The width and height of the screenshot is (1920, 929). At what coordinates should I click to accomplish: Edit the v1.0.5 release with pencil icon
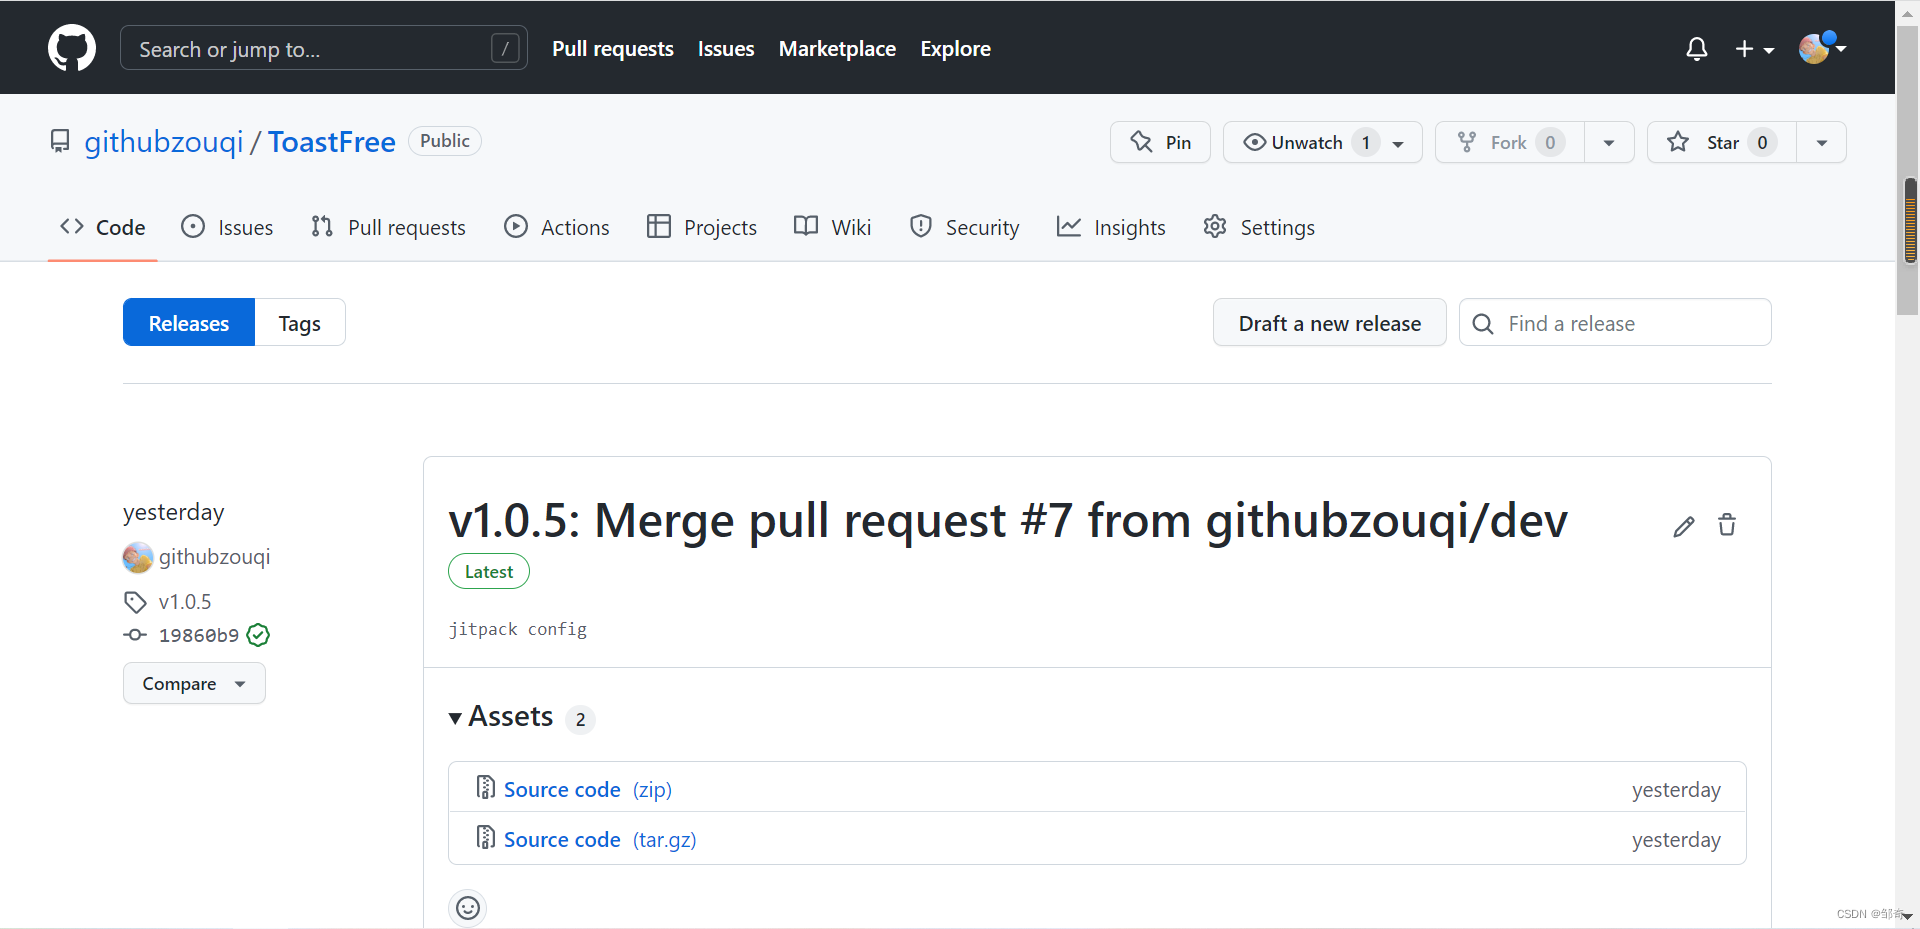point(1684,526)
